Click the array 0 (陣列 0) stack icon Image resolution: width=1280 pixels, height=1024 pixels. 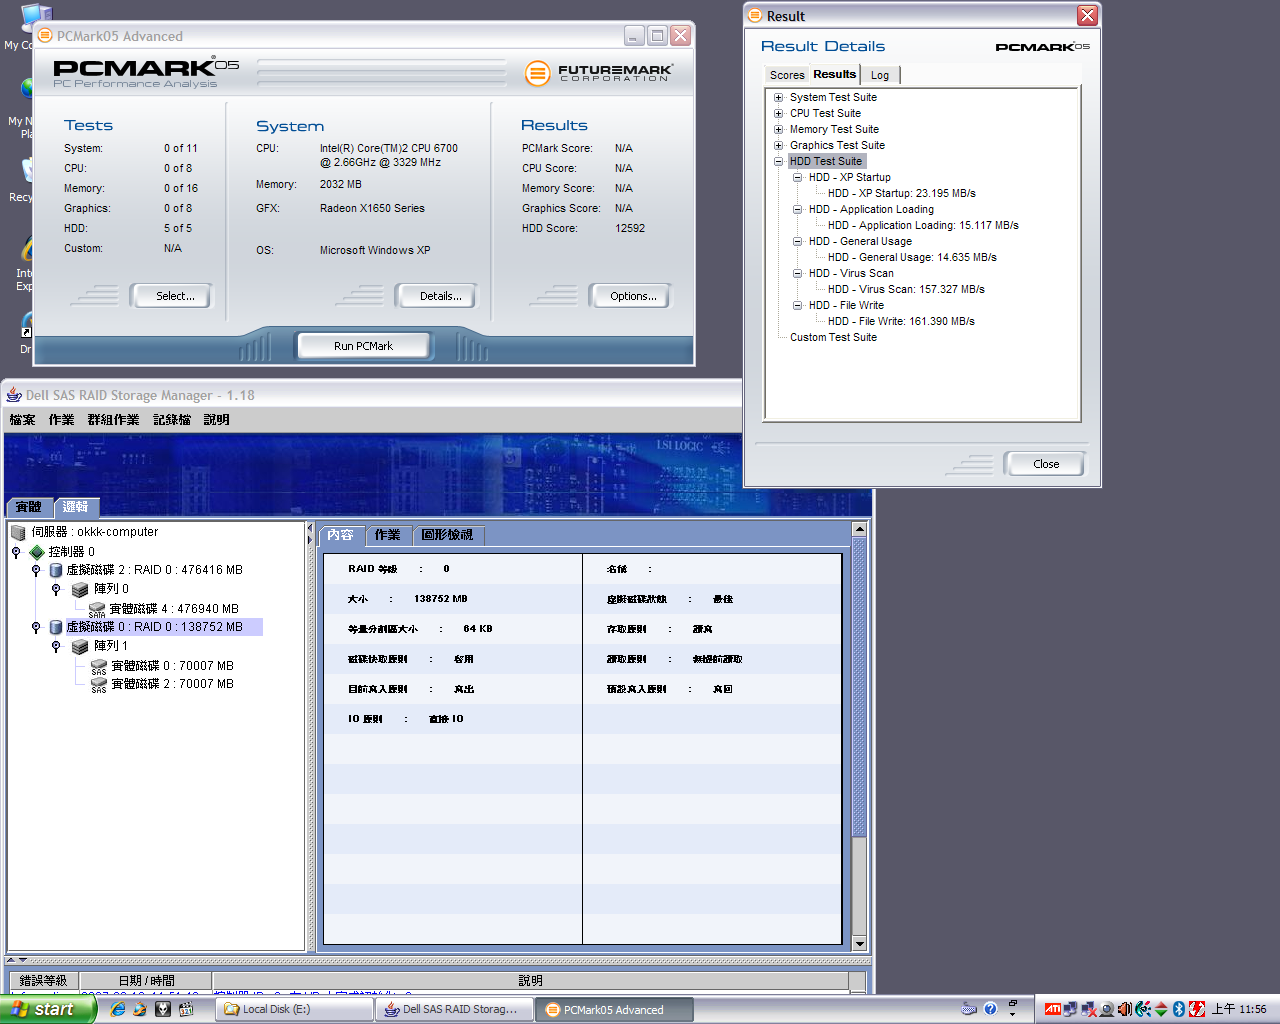(x=81, y=590)
